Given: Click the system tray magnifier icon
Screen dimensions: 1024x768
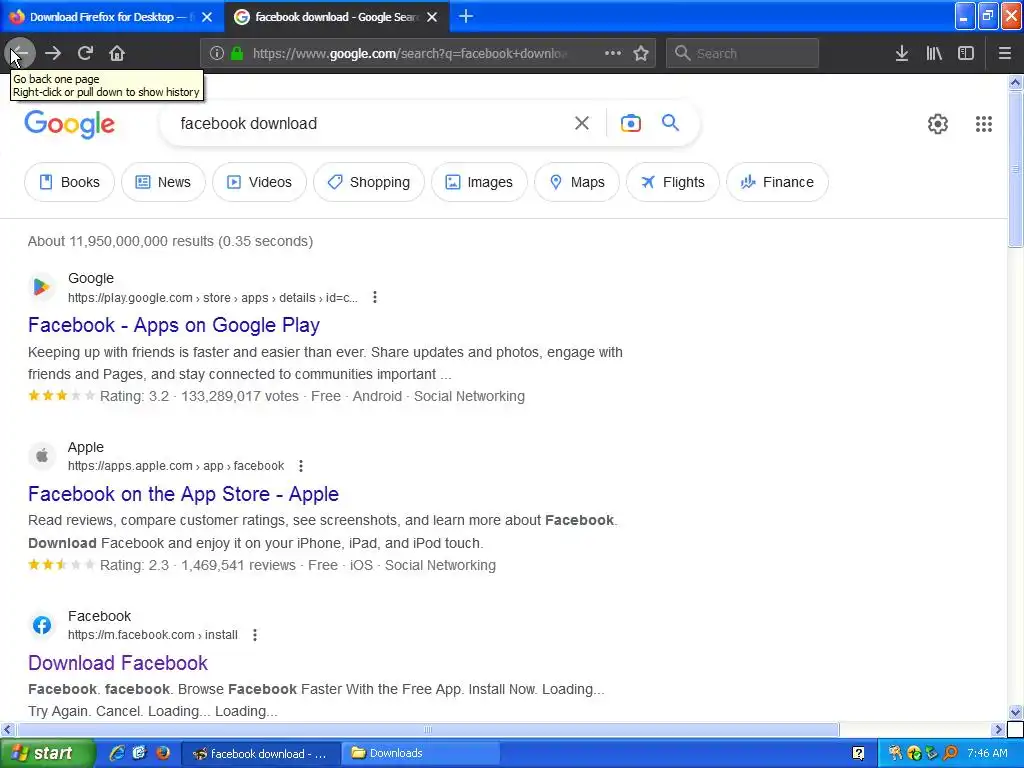Looking at the screenshot, I should click(951, 754).
